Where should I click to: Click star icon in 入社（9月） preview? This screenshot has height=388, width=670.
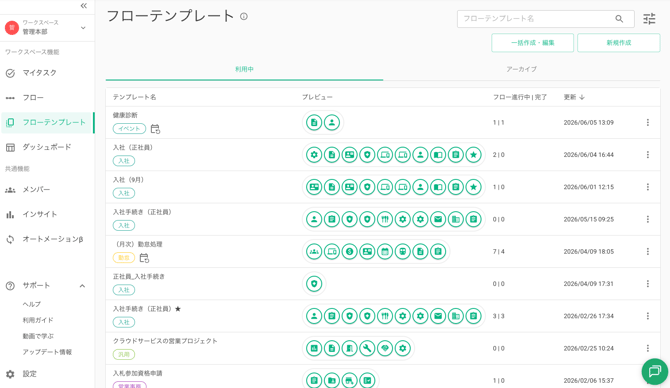[473, 187]
